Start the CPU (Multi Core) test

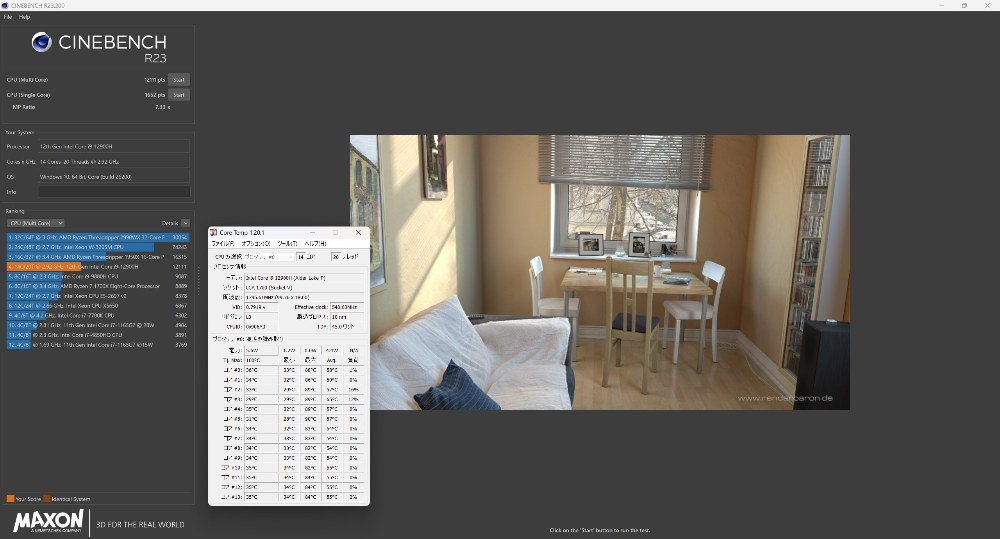pos(179,80)
